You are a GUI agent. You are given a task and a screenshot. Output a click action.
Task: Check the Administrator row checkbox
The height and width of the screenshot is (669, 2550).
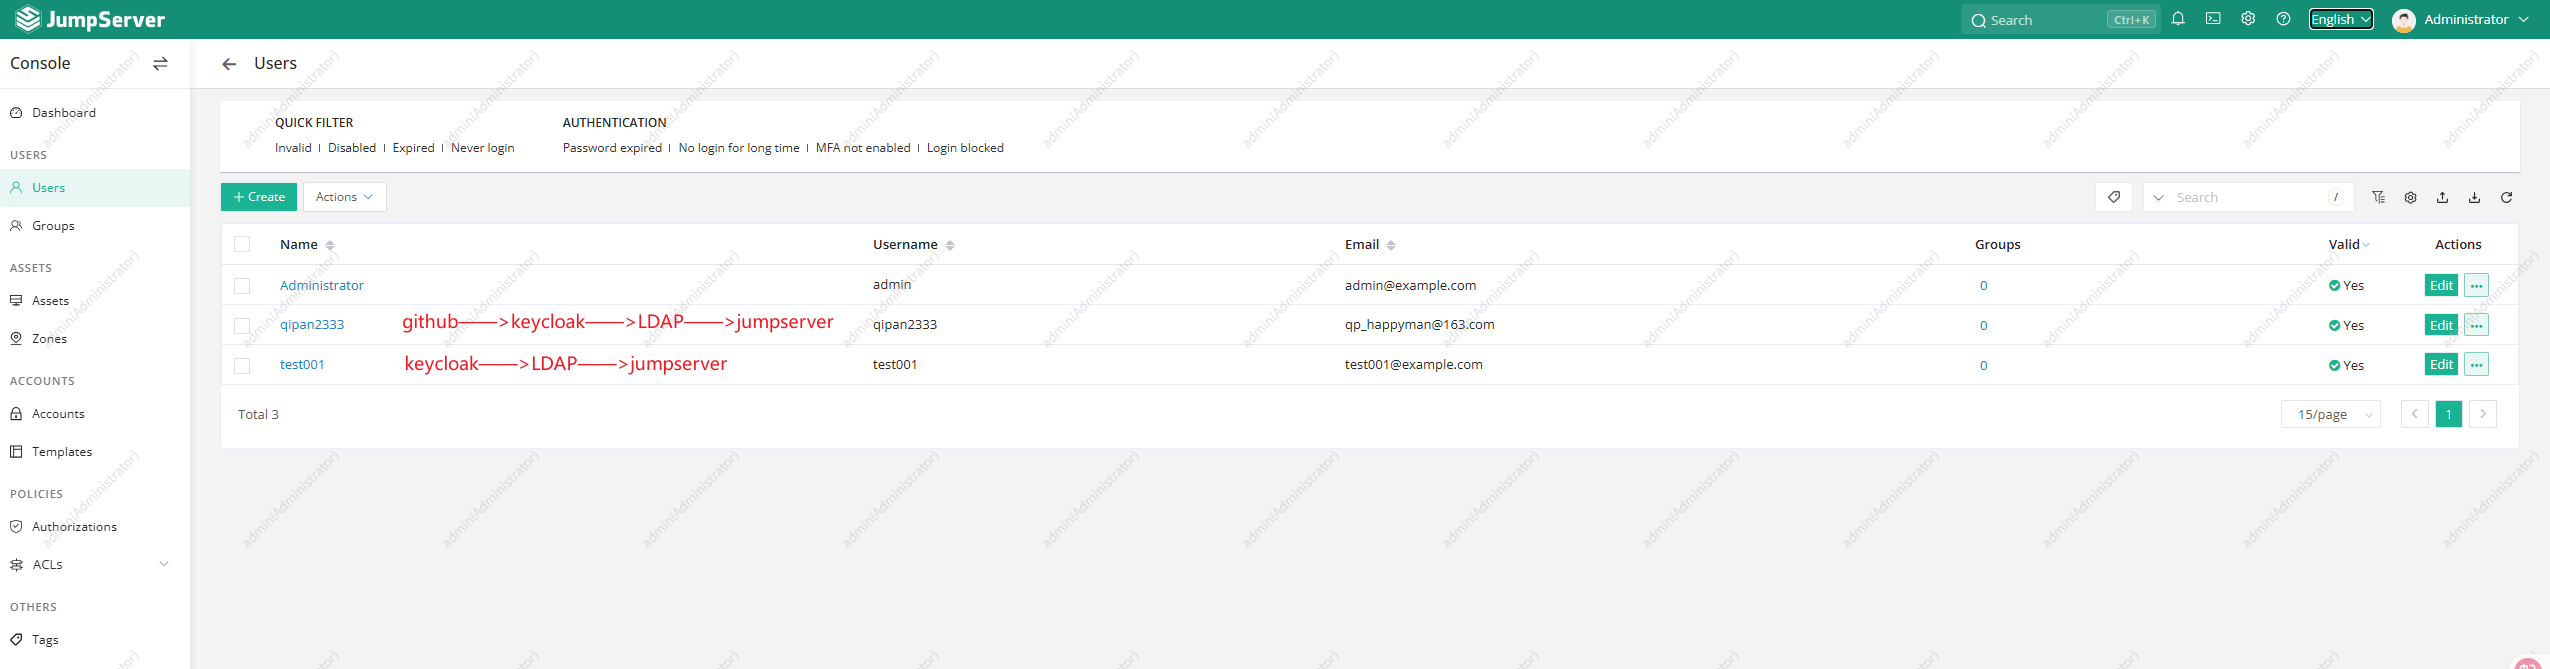[242, 286]
